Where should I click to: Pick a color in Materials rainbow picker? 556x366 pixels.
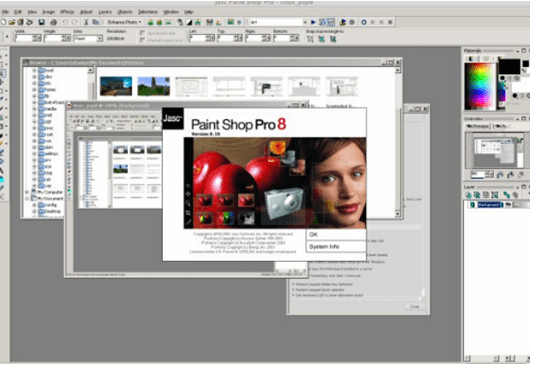(479, 85)
